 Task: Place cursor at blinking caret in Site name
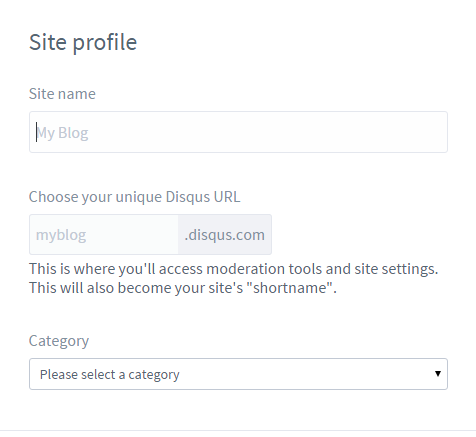(36, 132)
